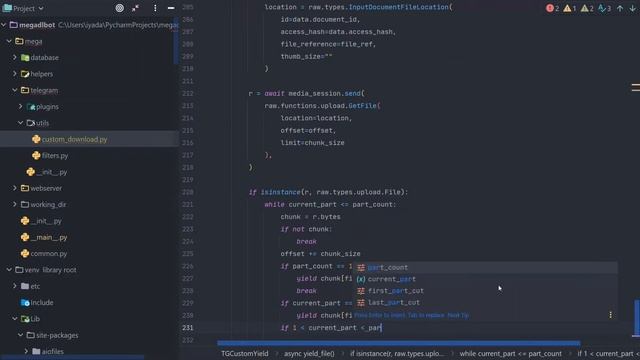Expand the webserver folder
This screenshot has height=360, width=640.
(15, 188)
